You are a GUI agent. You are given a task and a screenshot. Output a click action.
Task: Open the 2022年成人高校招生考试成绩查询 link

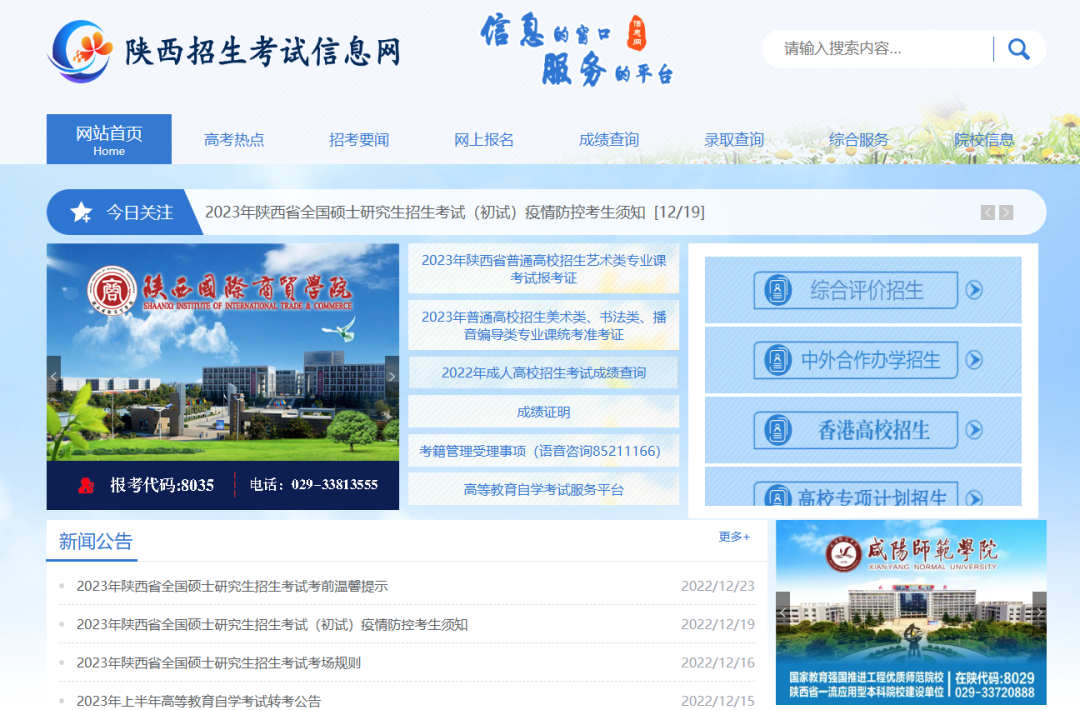point(543,373)
